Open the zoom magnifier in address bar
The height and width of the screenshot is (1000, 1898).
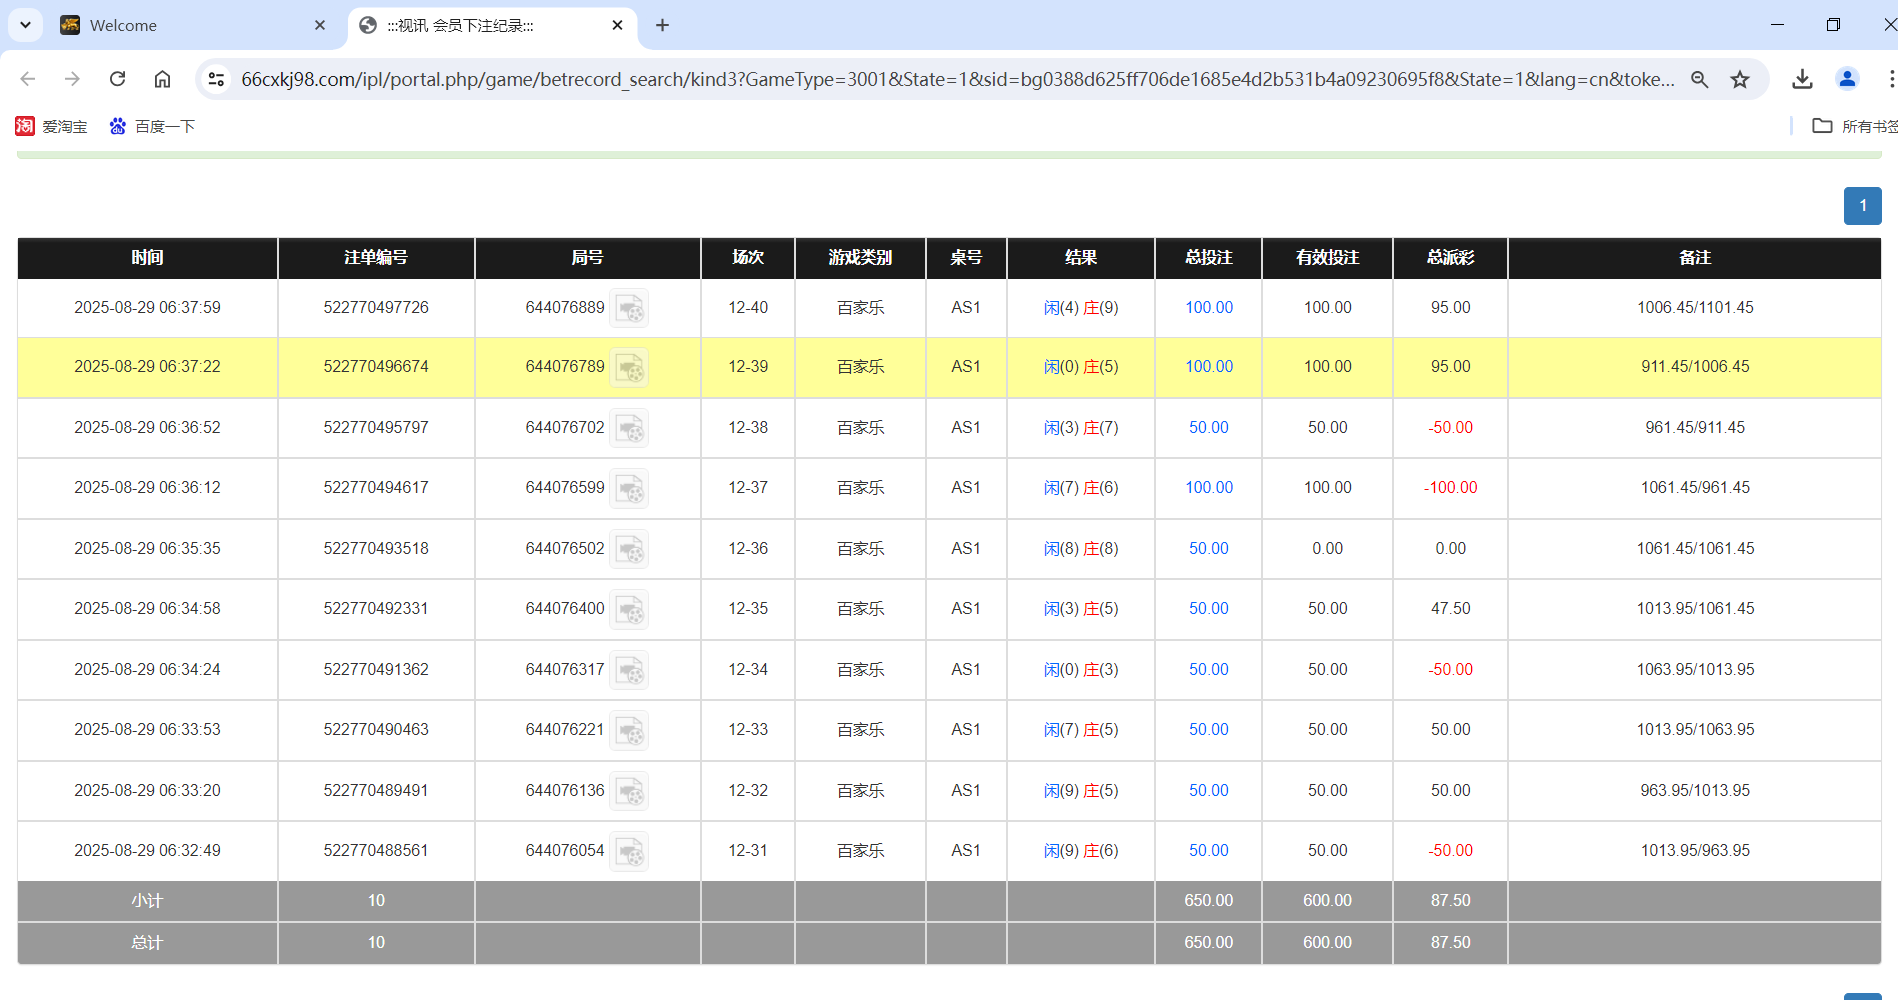(1699, 79)
